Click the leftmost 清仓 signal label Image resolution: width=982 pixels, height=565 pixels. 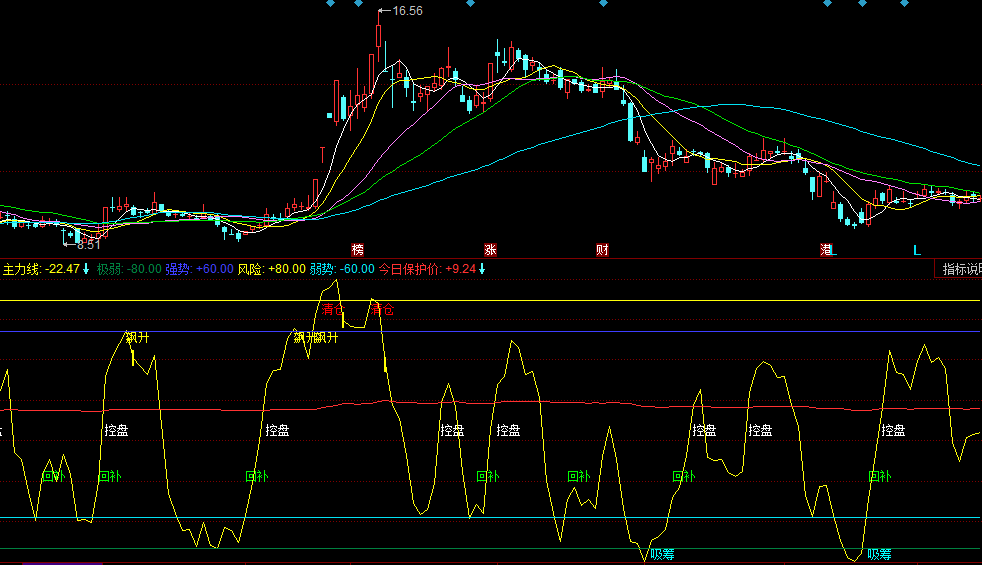coord(332,310)
